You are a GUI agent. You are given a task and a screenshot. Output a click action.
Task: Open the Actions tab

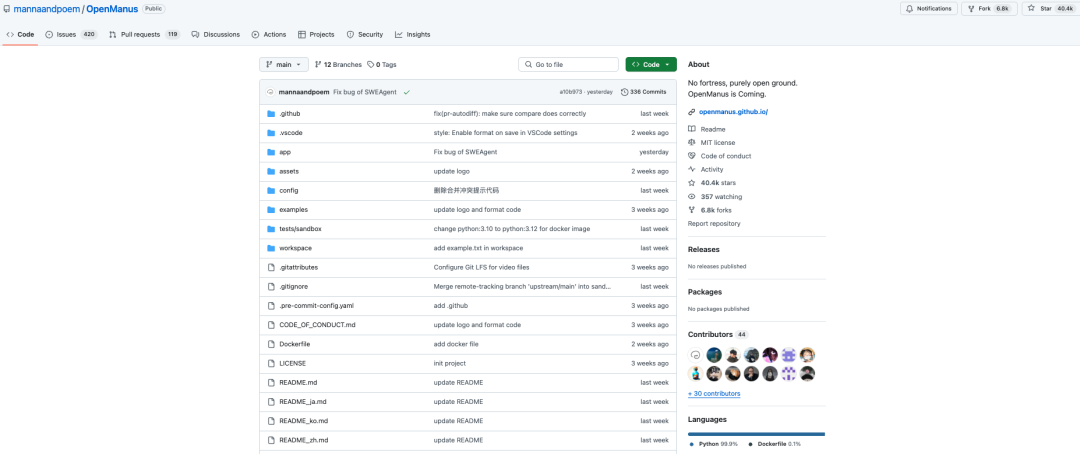coord(269,34)
